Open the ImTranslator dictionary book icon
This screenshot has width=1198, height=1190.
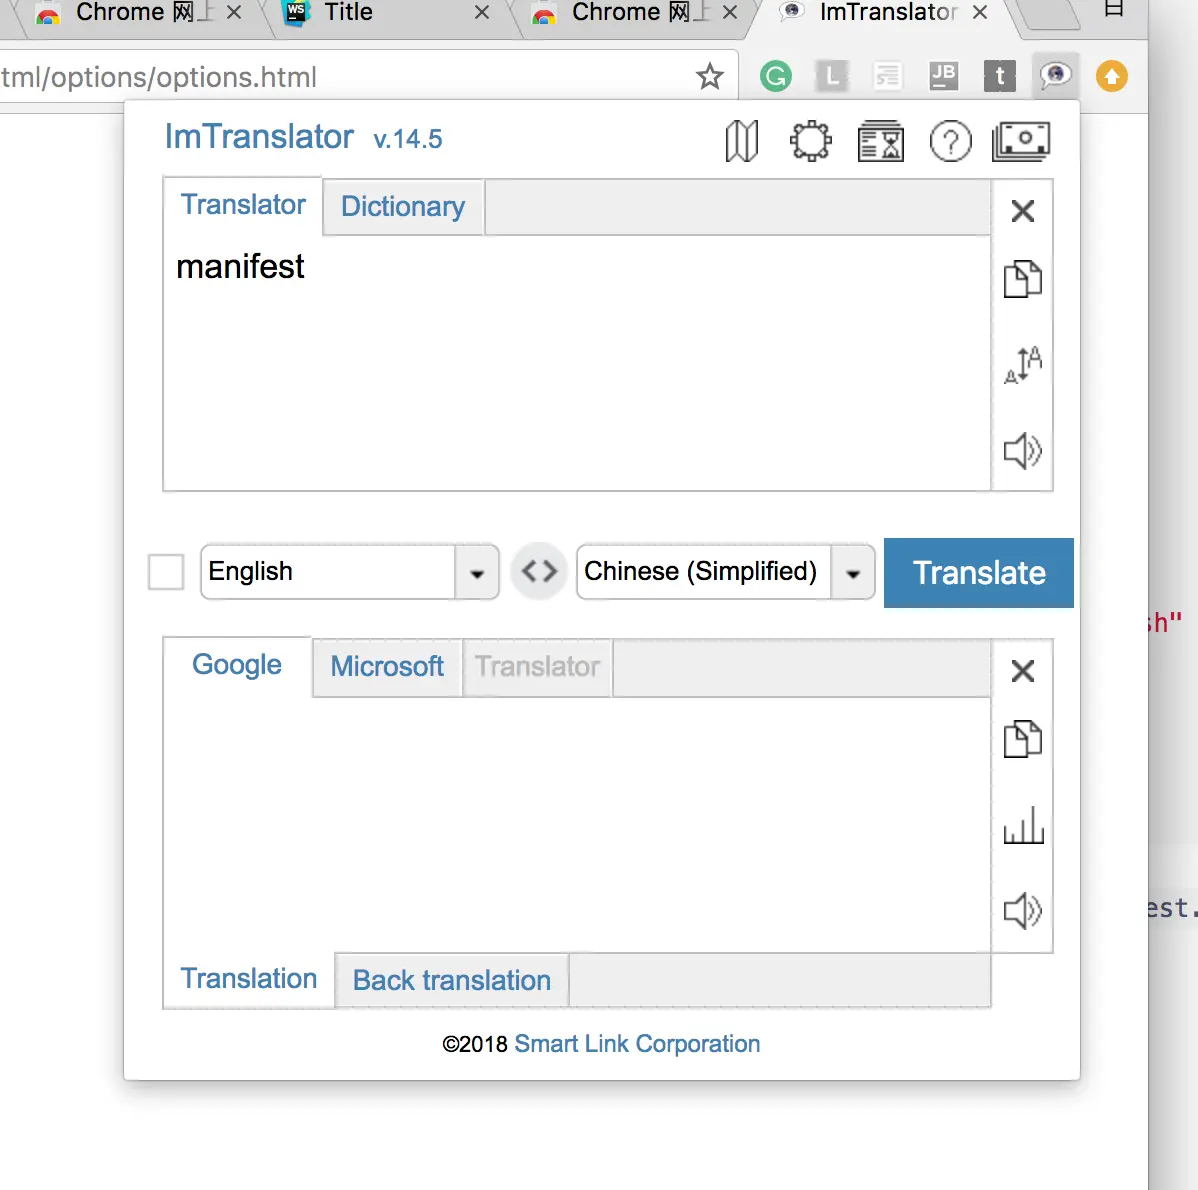(x=741, y=141)
